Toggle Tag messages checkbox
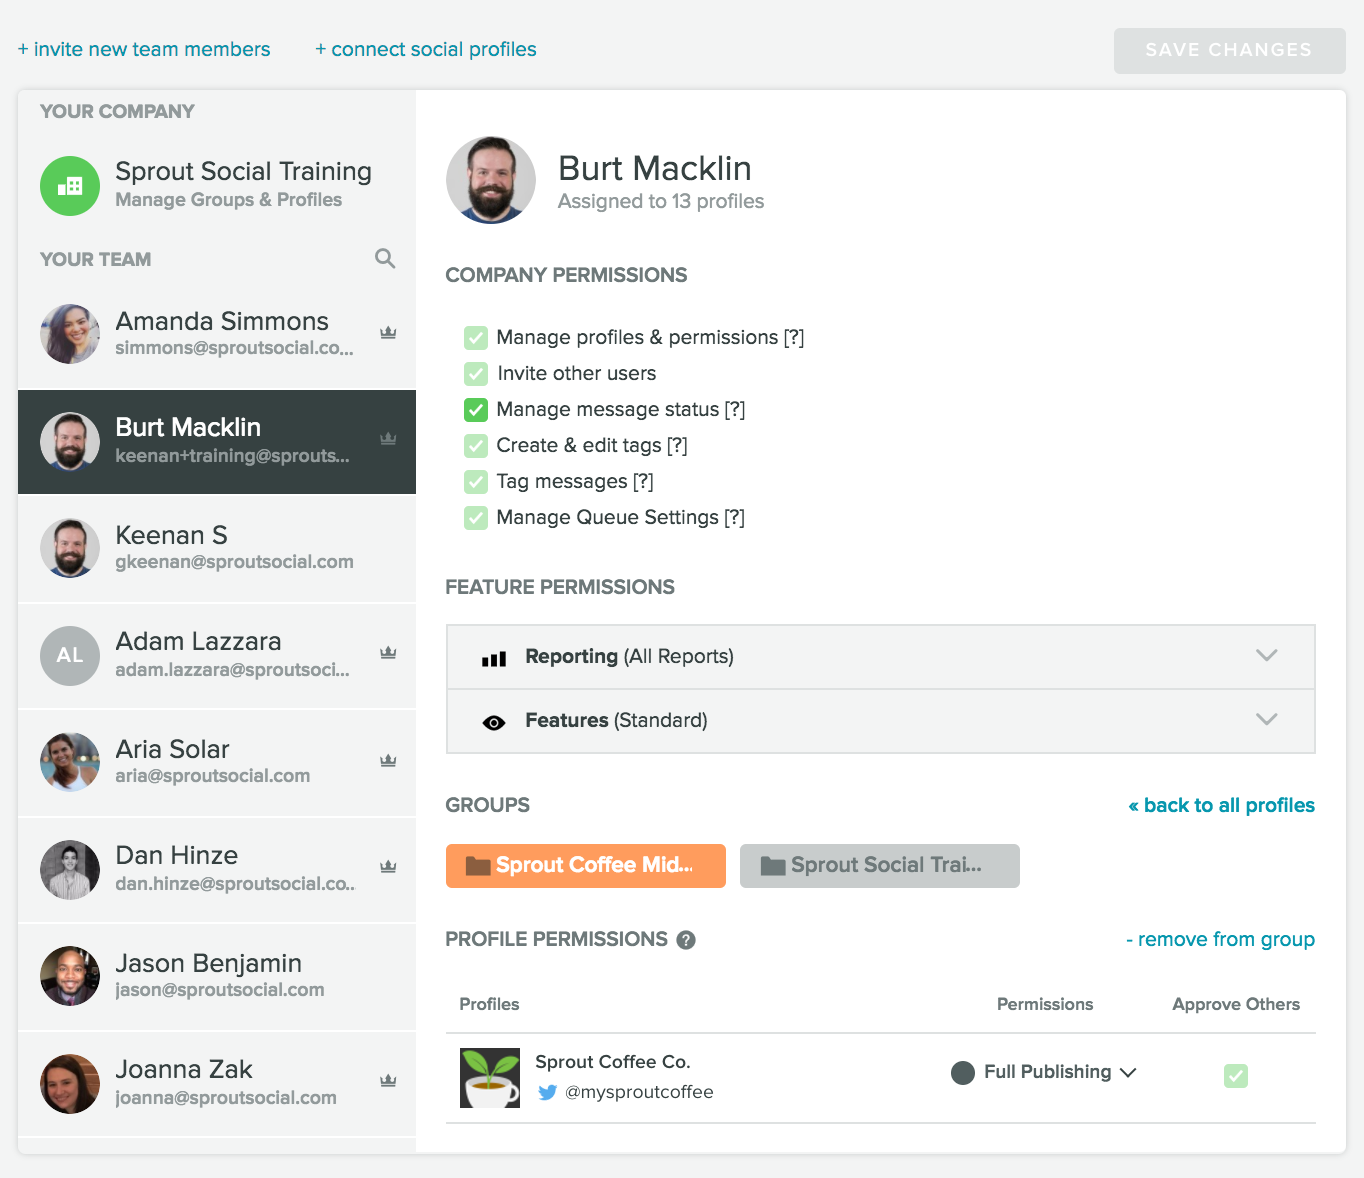Image resolution: width=1364 pixels, height=1178 pixels. [476, 482]
